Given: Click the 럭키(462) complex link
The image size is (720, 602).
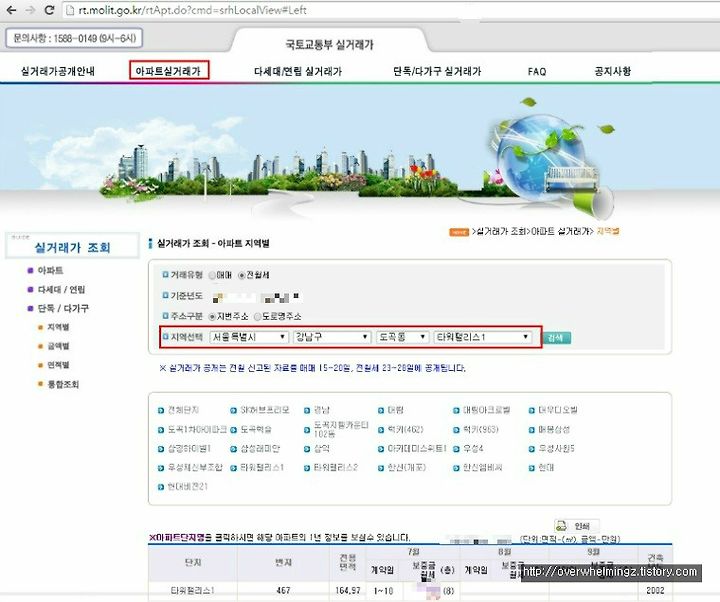Looking at the screenshot, I should tap(405, 429).
